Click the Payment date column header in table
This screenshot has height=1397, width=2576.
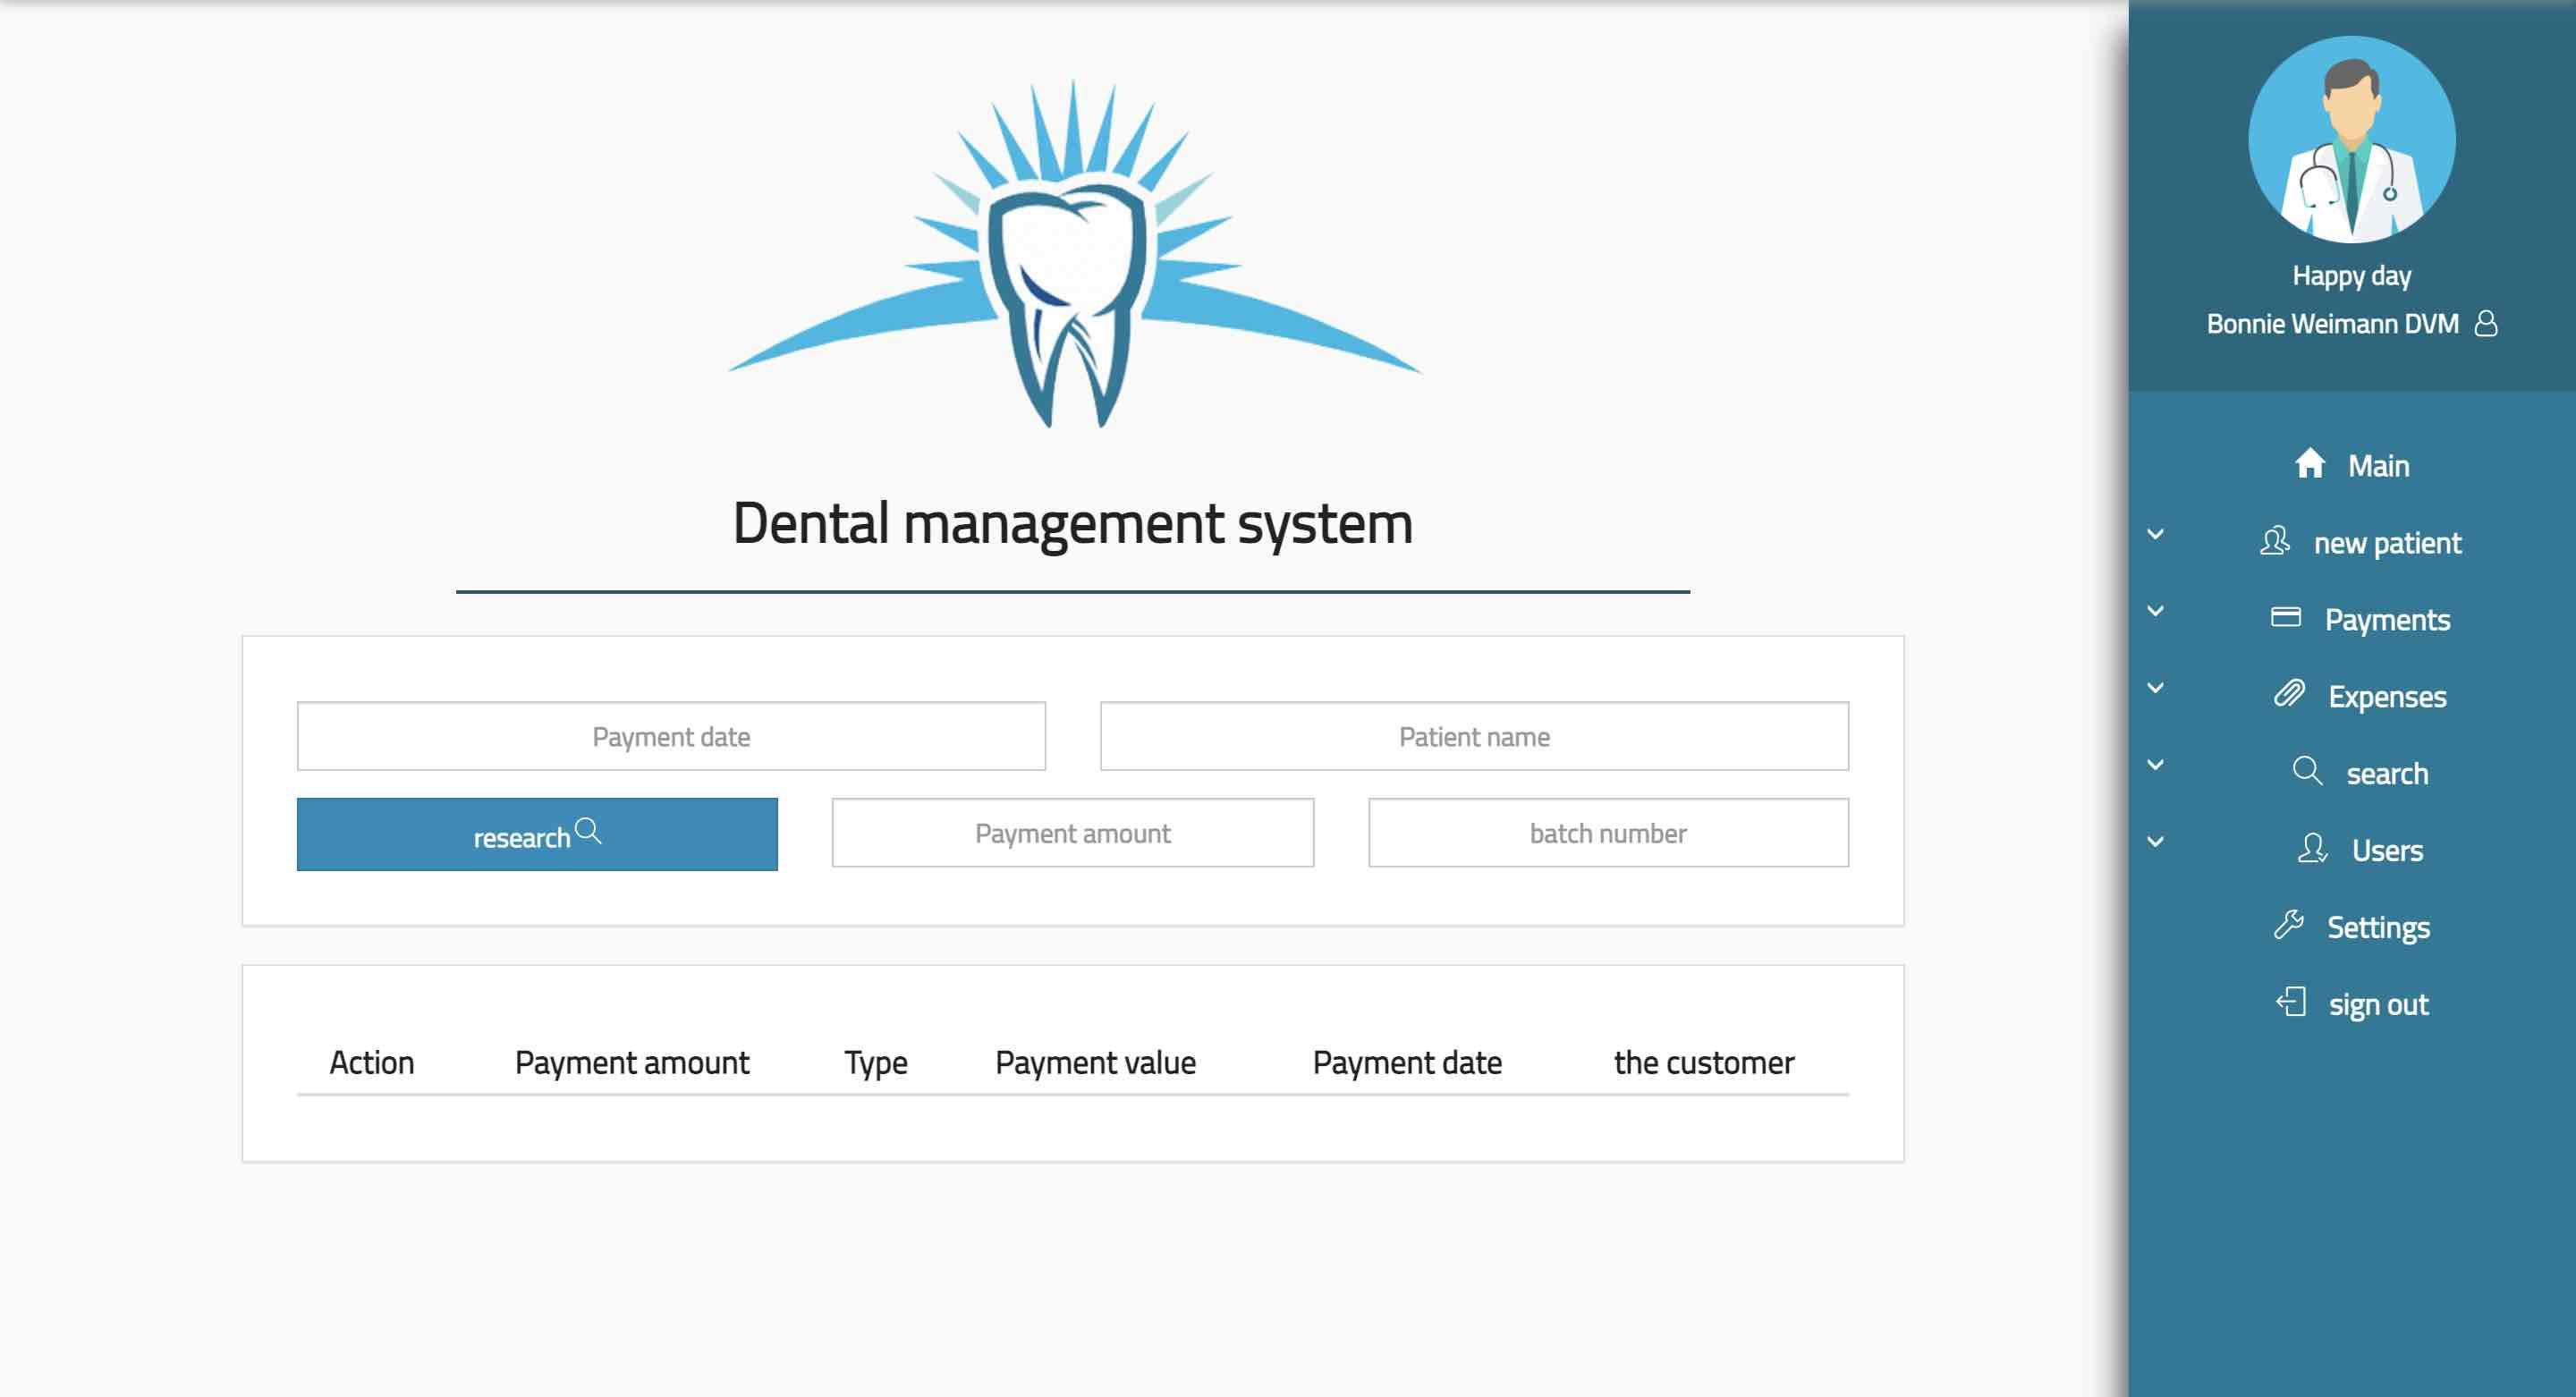(1407, 1062)
